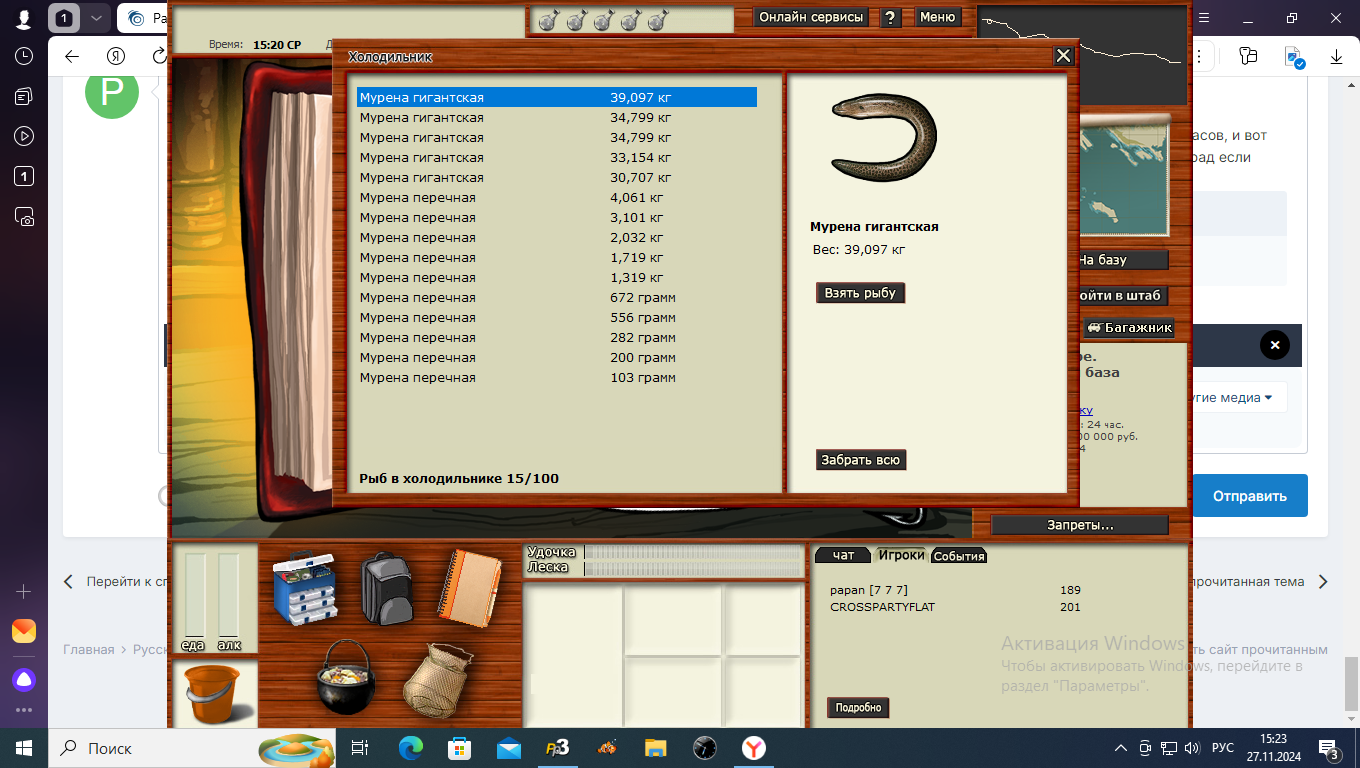Click the Подробно button
This screenshot has height=768, width=1360.
tap(858, 707)
